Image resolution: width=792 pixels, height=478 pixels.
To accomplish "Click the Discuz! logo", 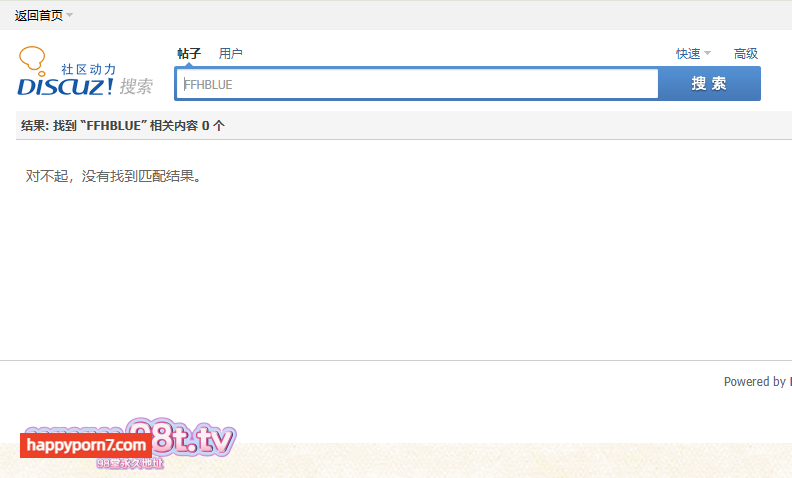I will [65, 86].
